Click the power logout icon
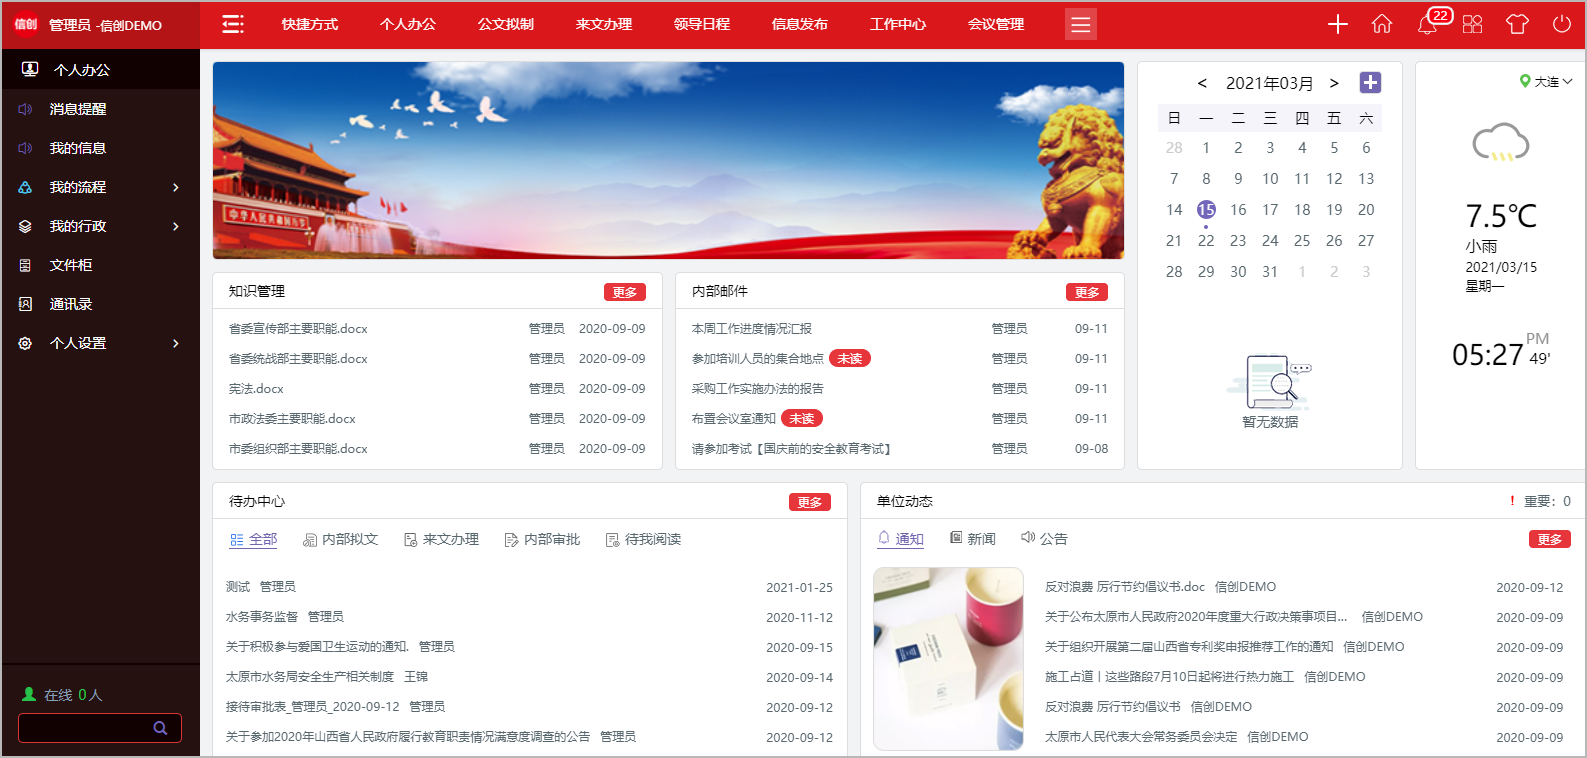Screen dimensions: 1587x758 [x=1561, y=24]
